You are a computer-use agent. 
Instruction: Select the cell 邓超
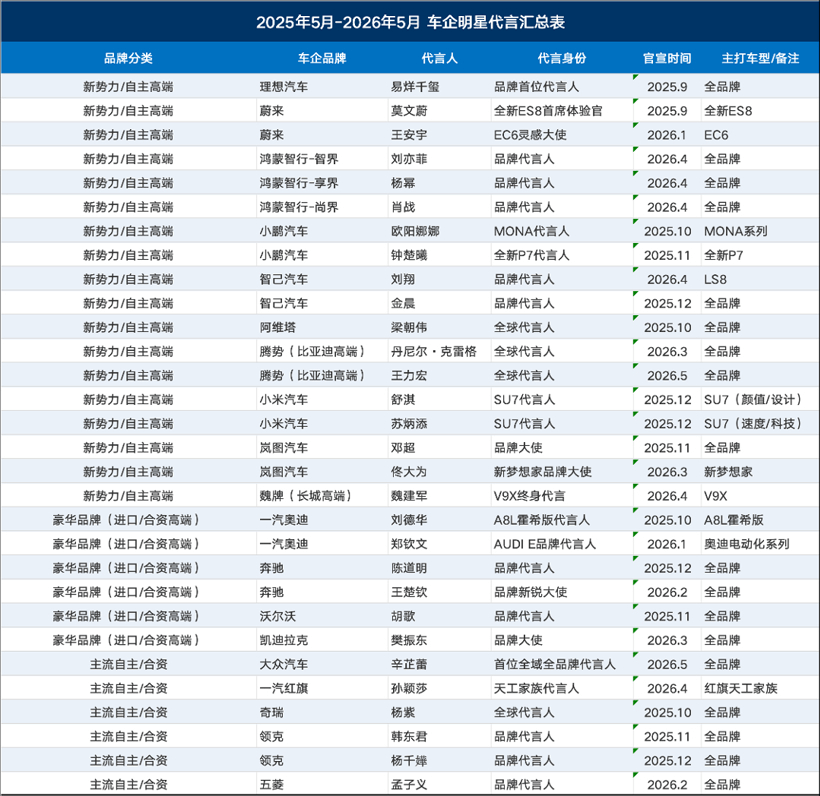[403, 448]
